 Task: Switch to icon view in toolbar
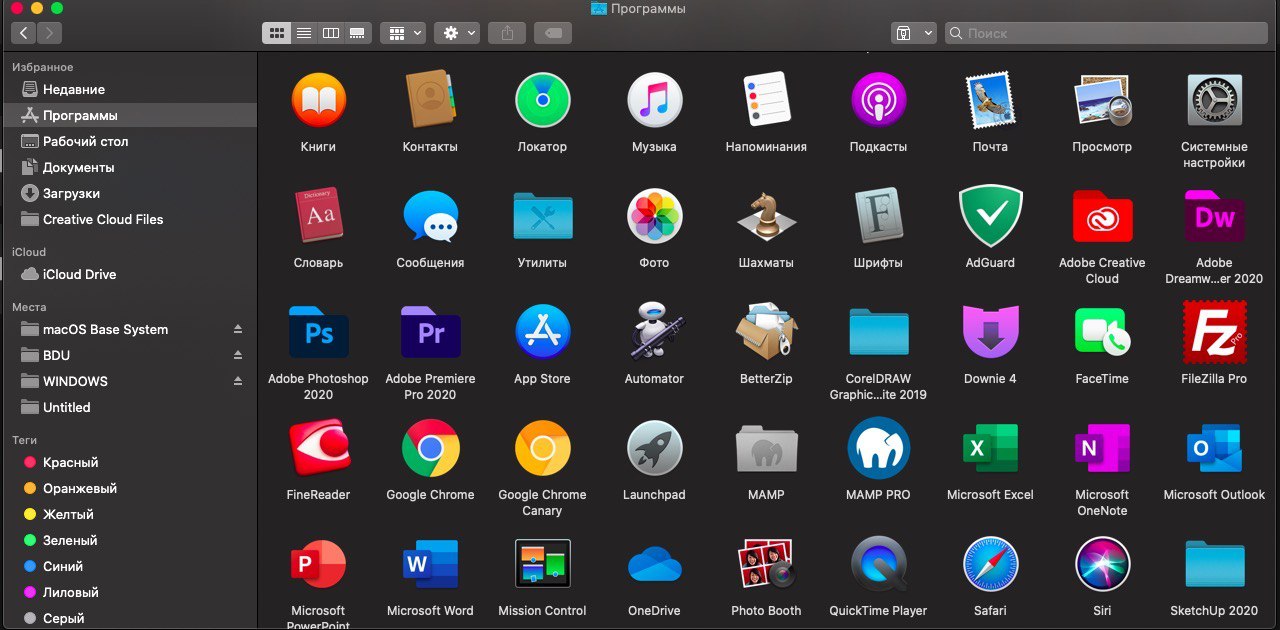pos(276,33)
